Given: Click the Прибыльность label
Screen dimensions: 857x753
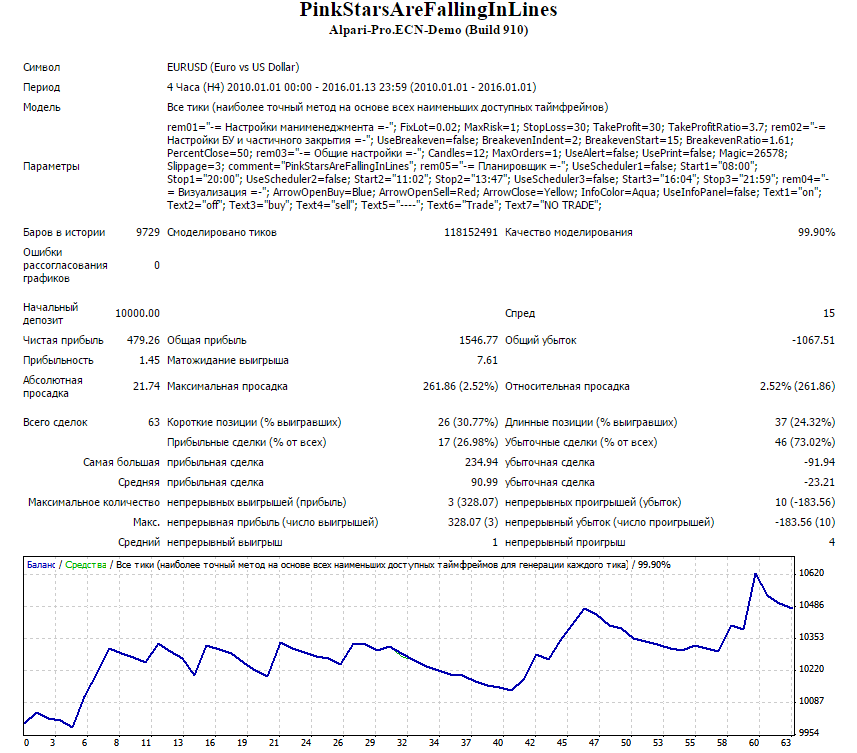Looking at the screenshot, I should pos(58,361).
